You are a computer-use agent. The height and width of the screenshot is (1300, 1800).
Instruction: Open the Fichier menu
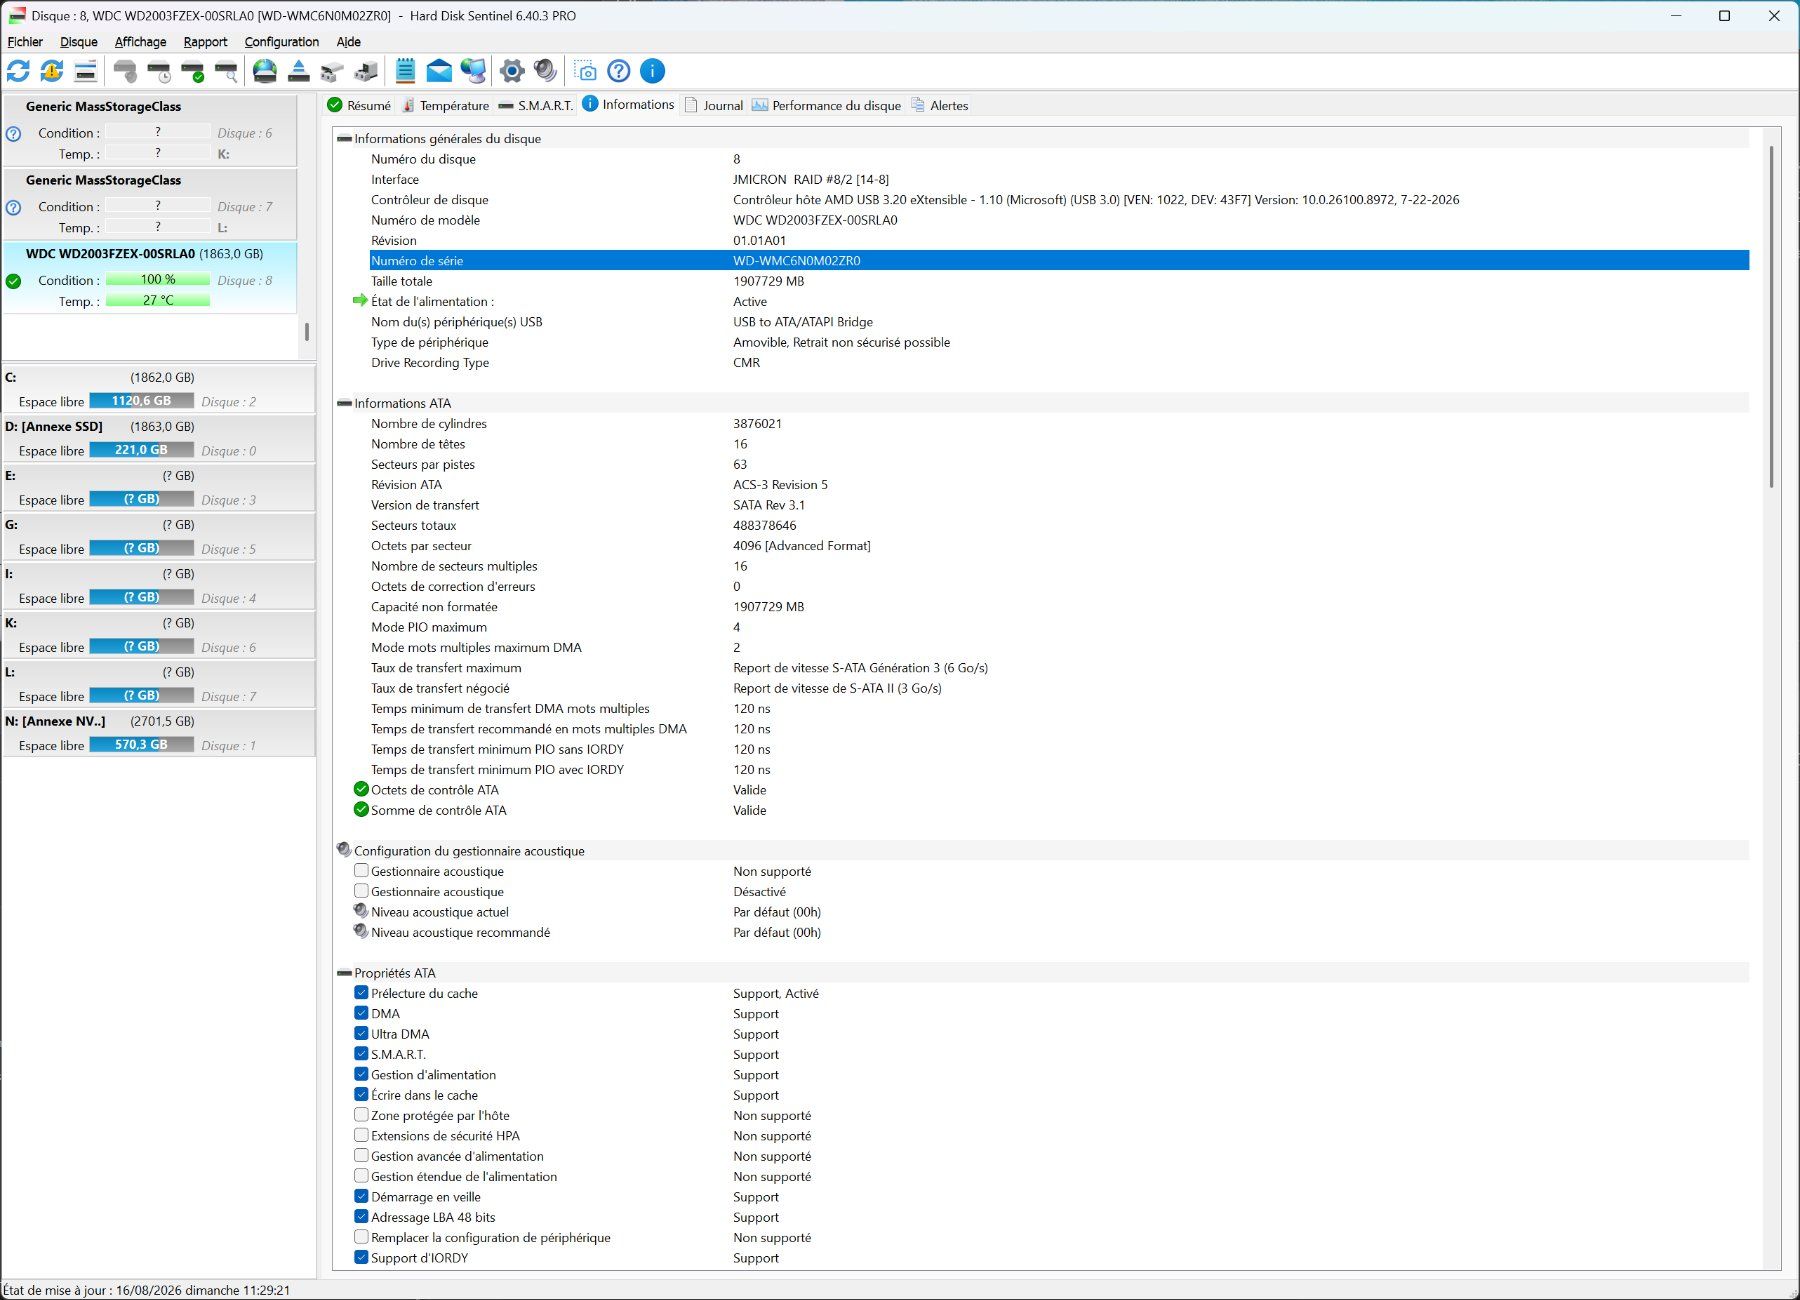click(25, 42)
